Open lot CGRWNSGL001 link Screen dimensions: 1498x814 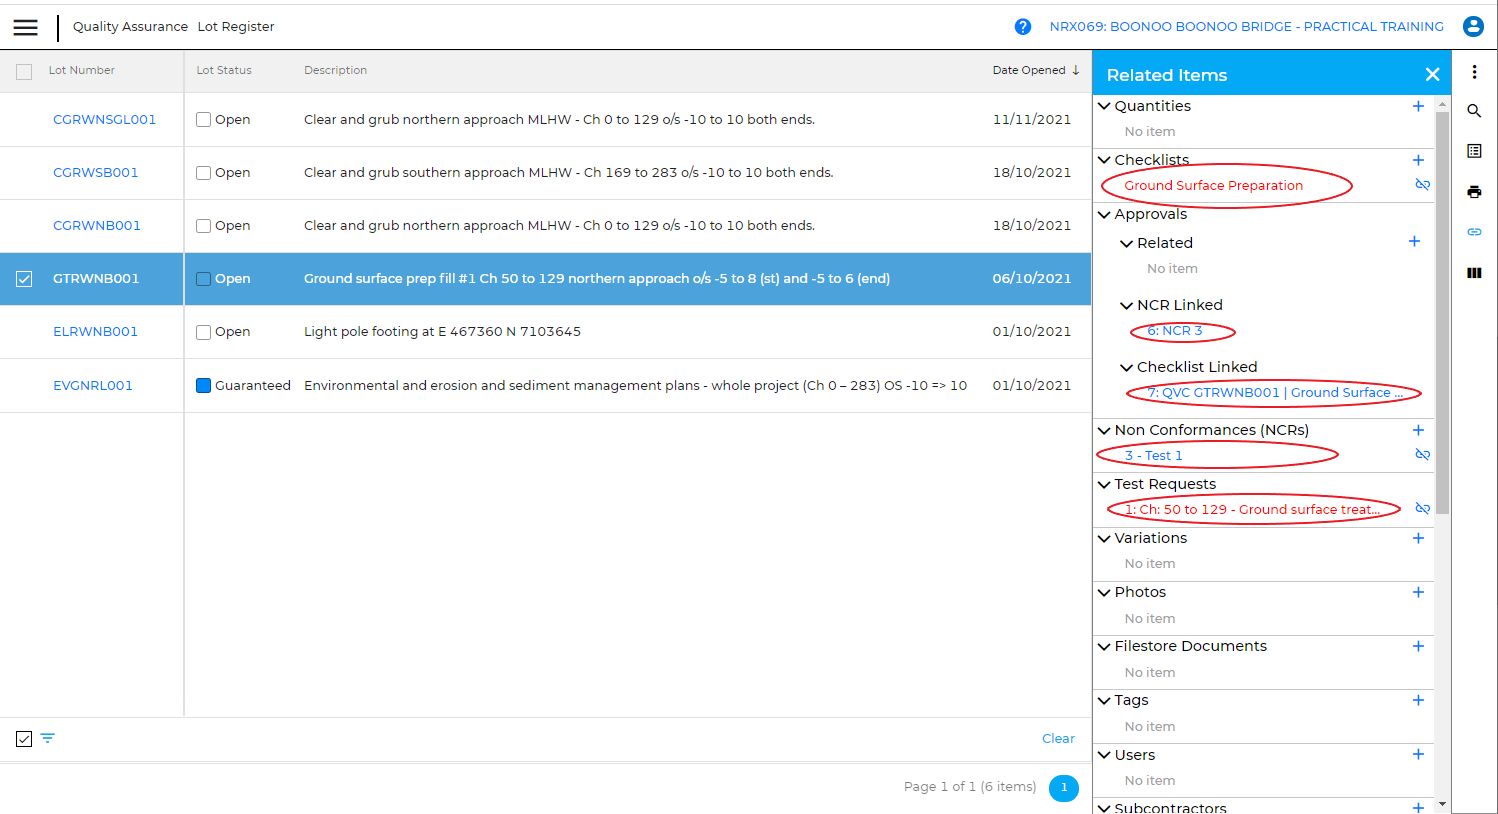point(104,120)
